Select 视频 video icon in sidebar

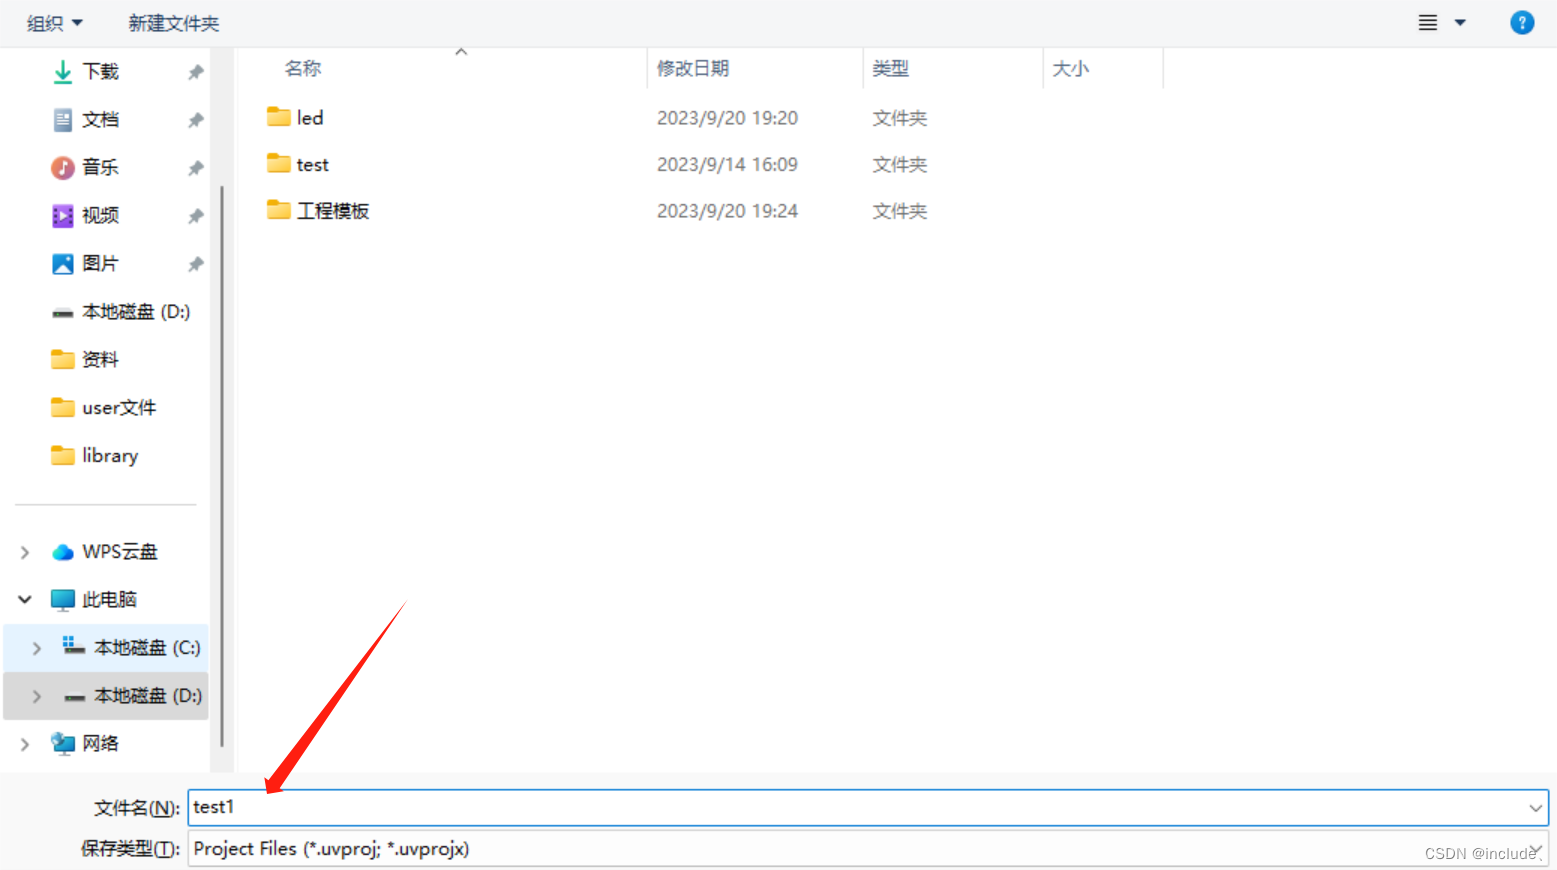[63, 216]
